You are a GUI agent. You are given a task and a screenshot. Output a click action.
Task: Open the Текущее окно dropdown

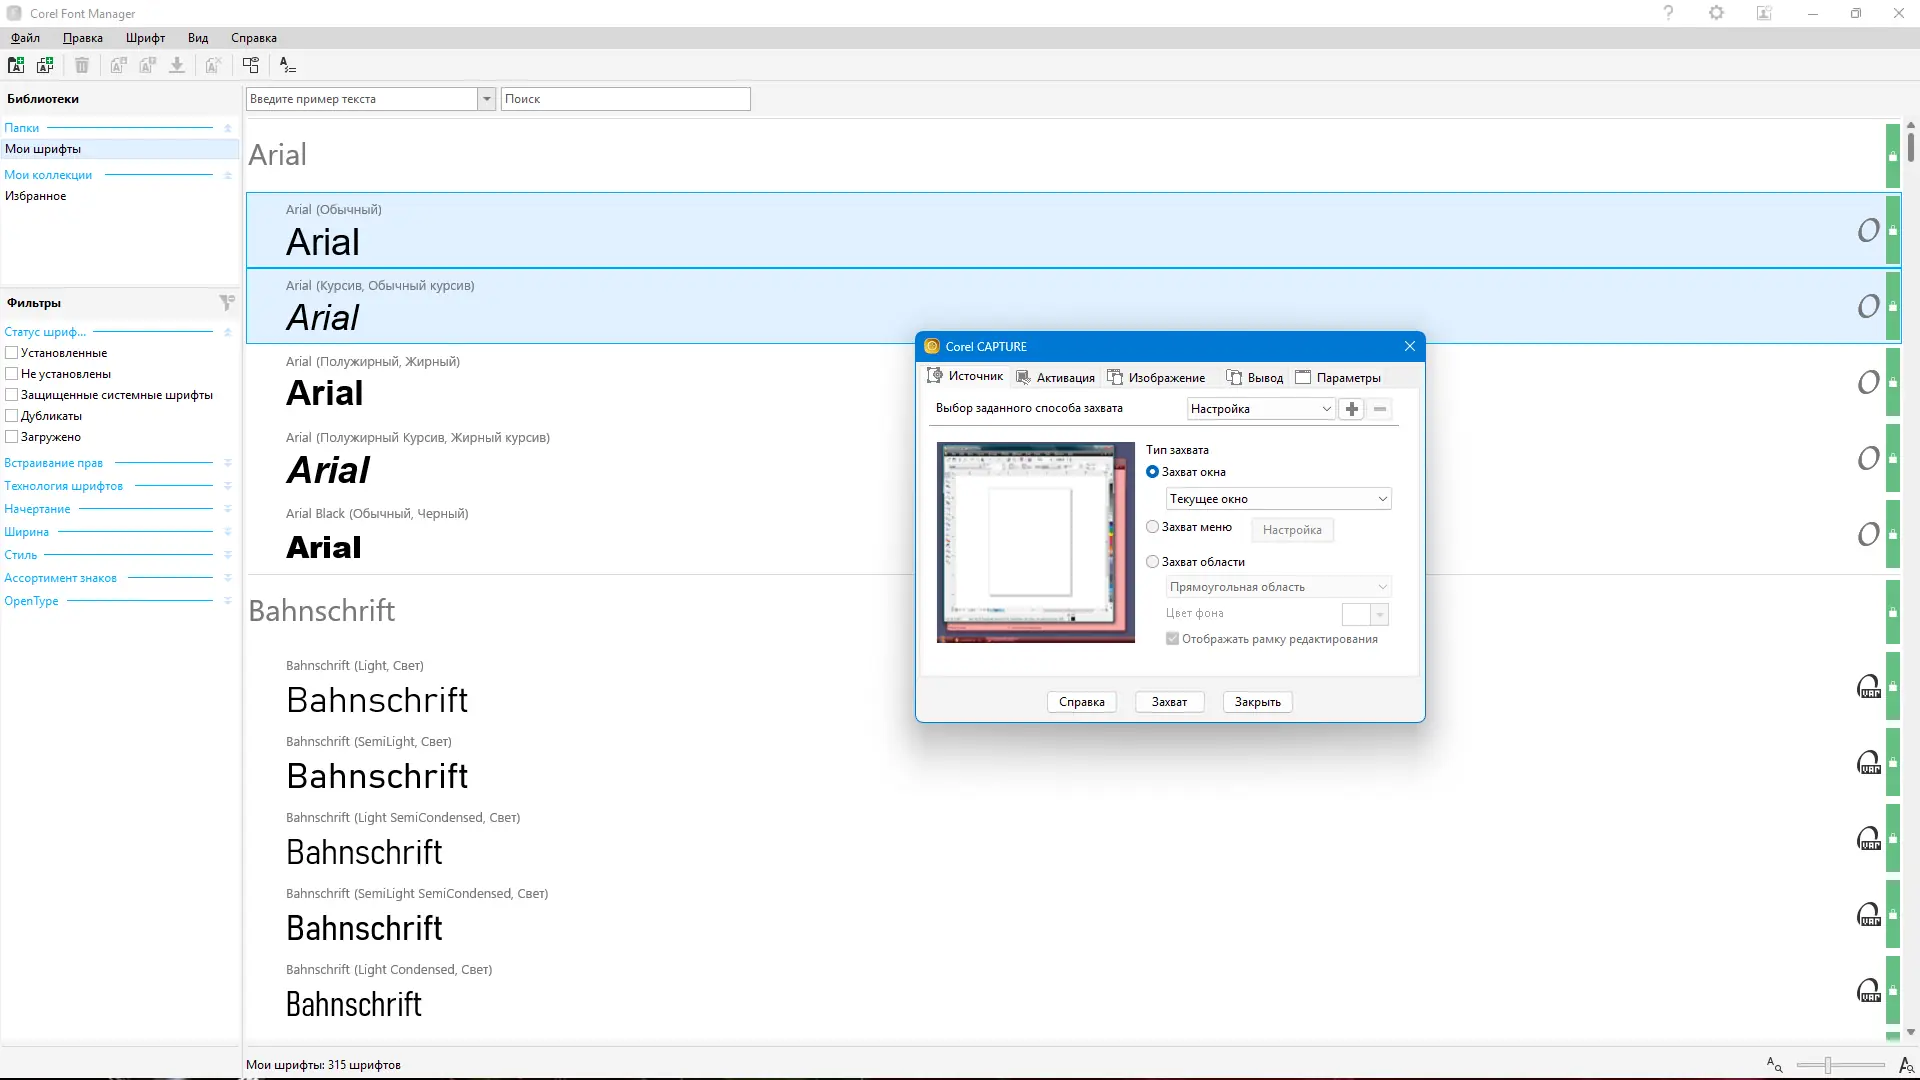pos(1278,499)
